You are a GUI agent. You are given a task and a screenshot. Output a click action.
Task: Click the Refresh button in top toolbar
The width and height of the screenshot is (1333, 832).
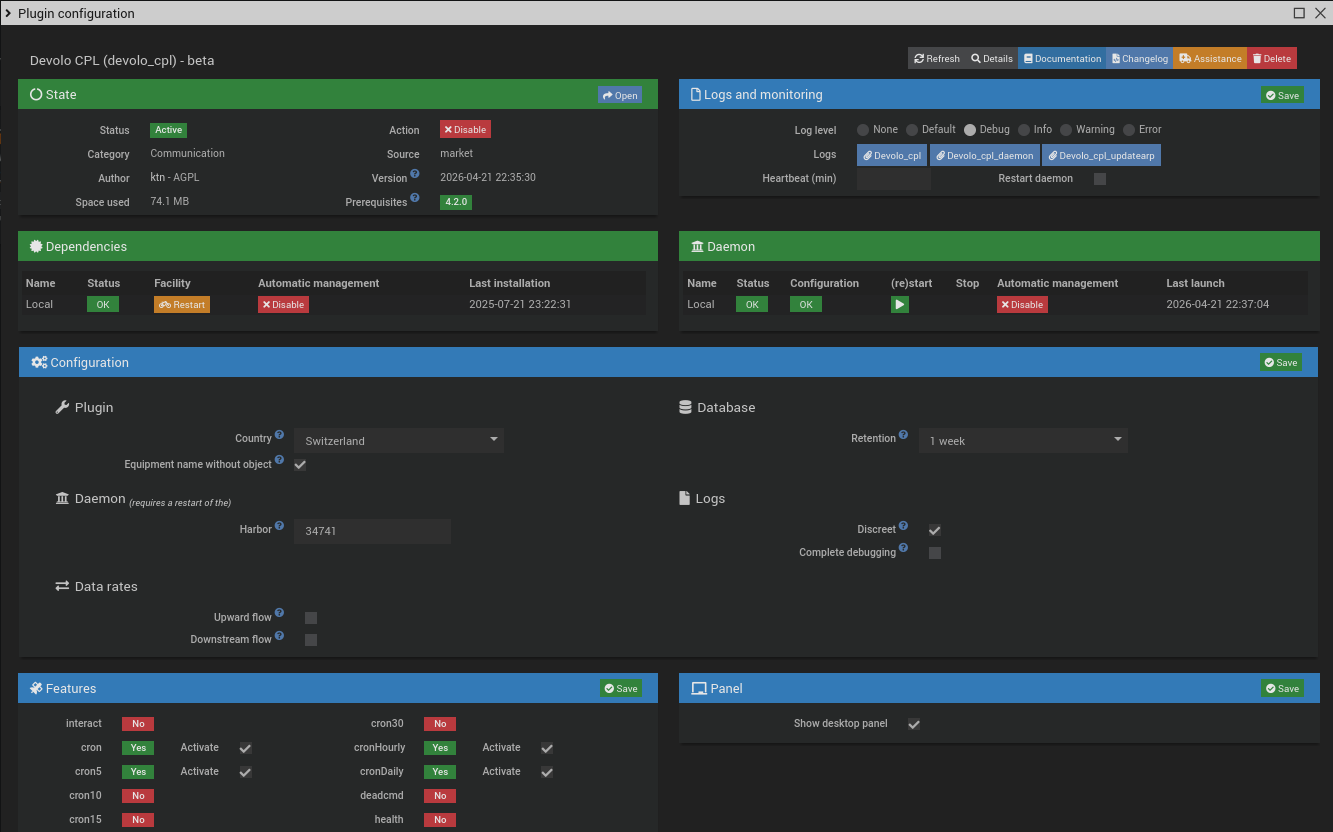click(x=937, y=59)
